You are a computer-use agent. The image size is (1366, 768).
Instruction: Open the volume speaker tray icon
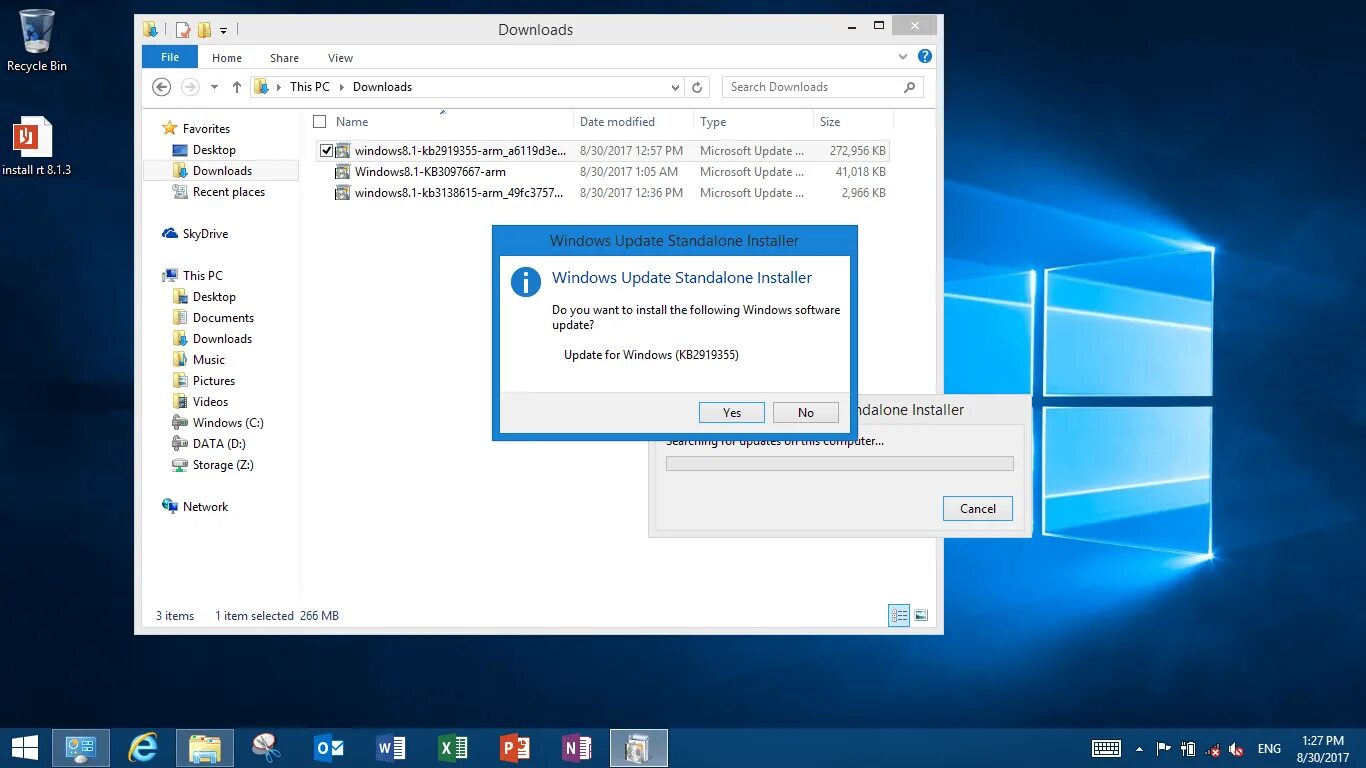pos(1237,748)
